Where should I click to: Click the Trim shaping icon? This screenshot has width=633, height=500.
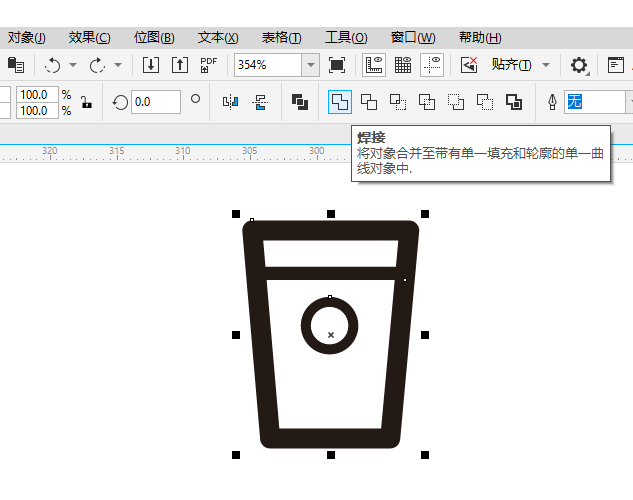point(369,102)
